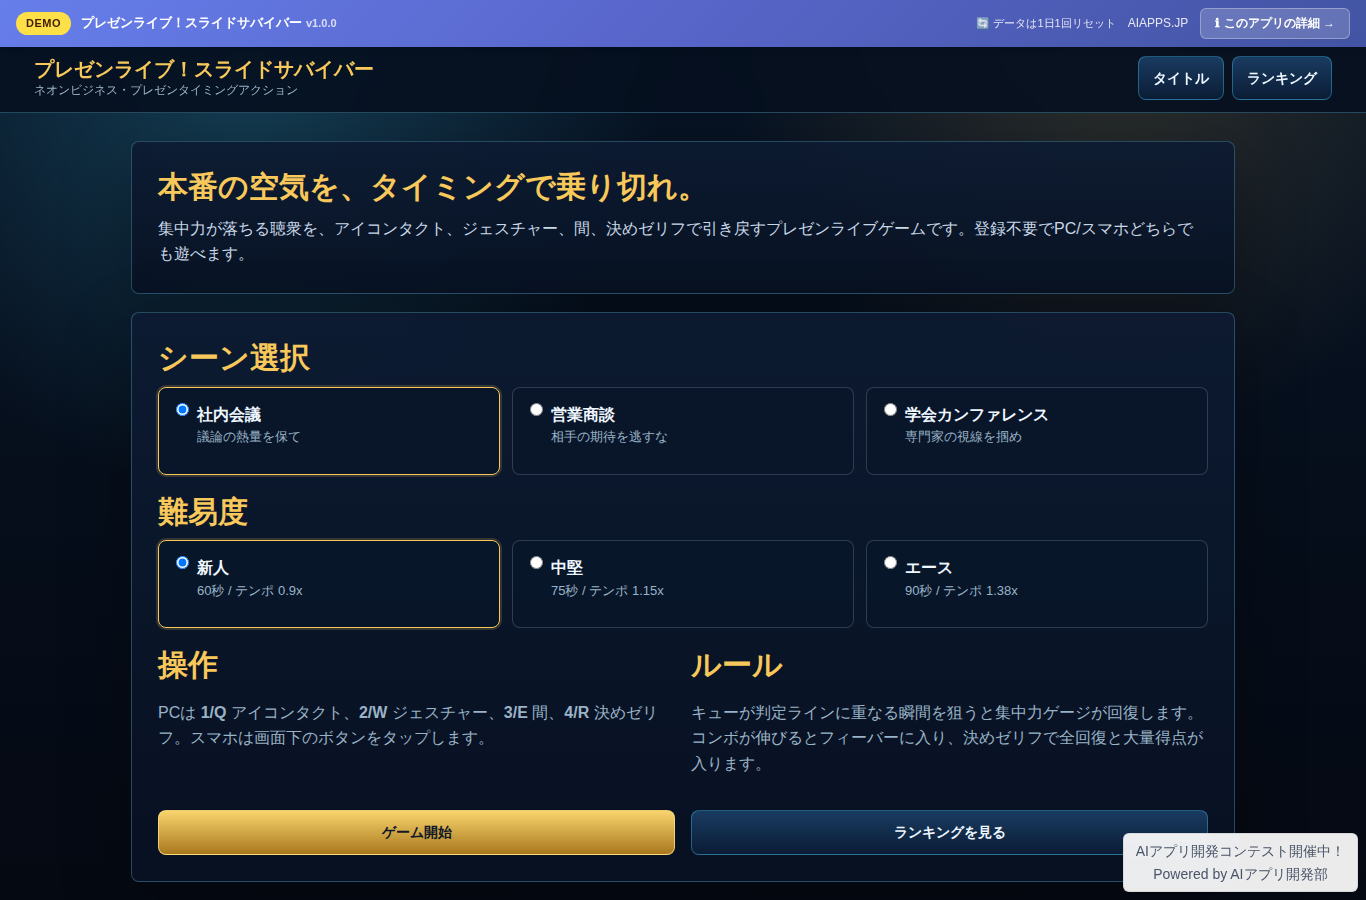Screen dimensions: 1366x900
Task: Click the v1.0.0 version label
Action: 321,23
